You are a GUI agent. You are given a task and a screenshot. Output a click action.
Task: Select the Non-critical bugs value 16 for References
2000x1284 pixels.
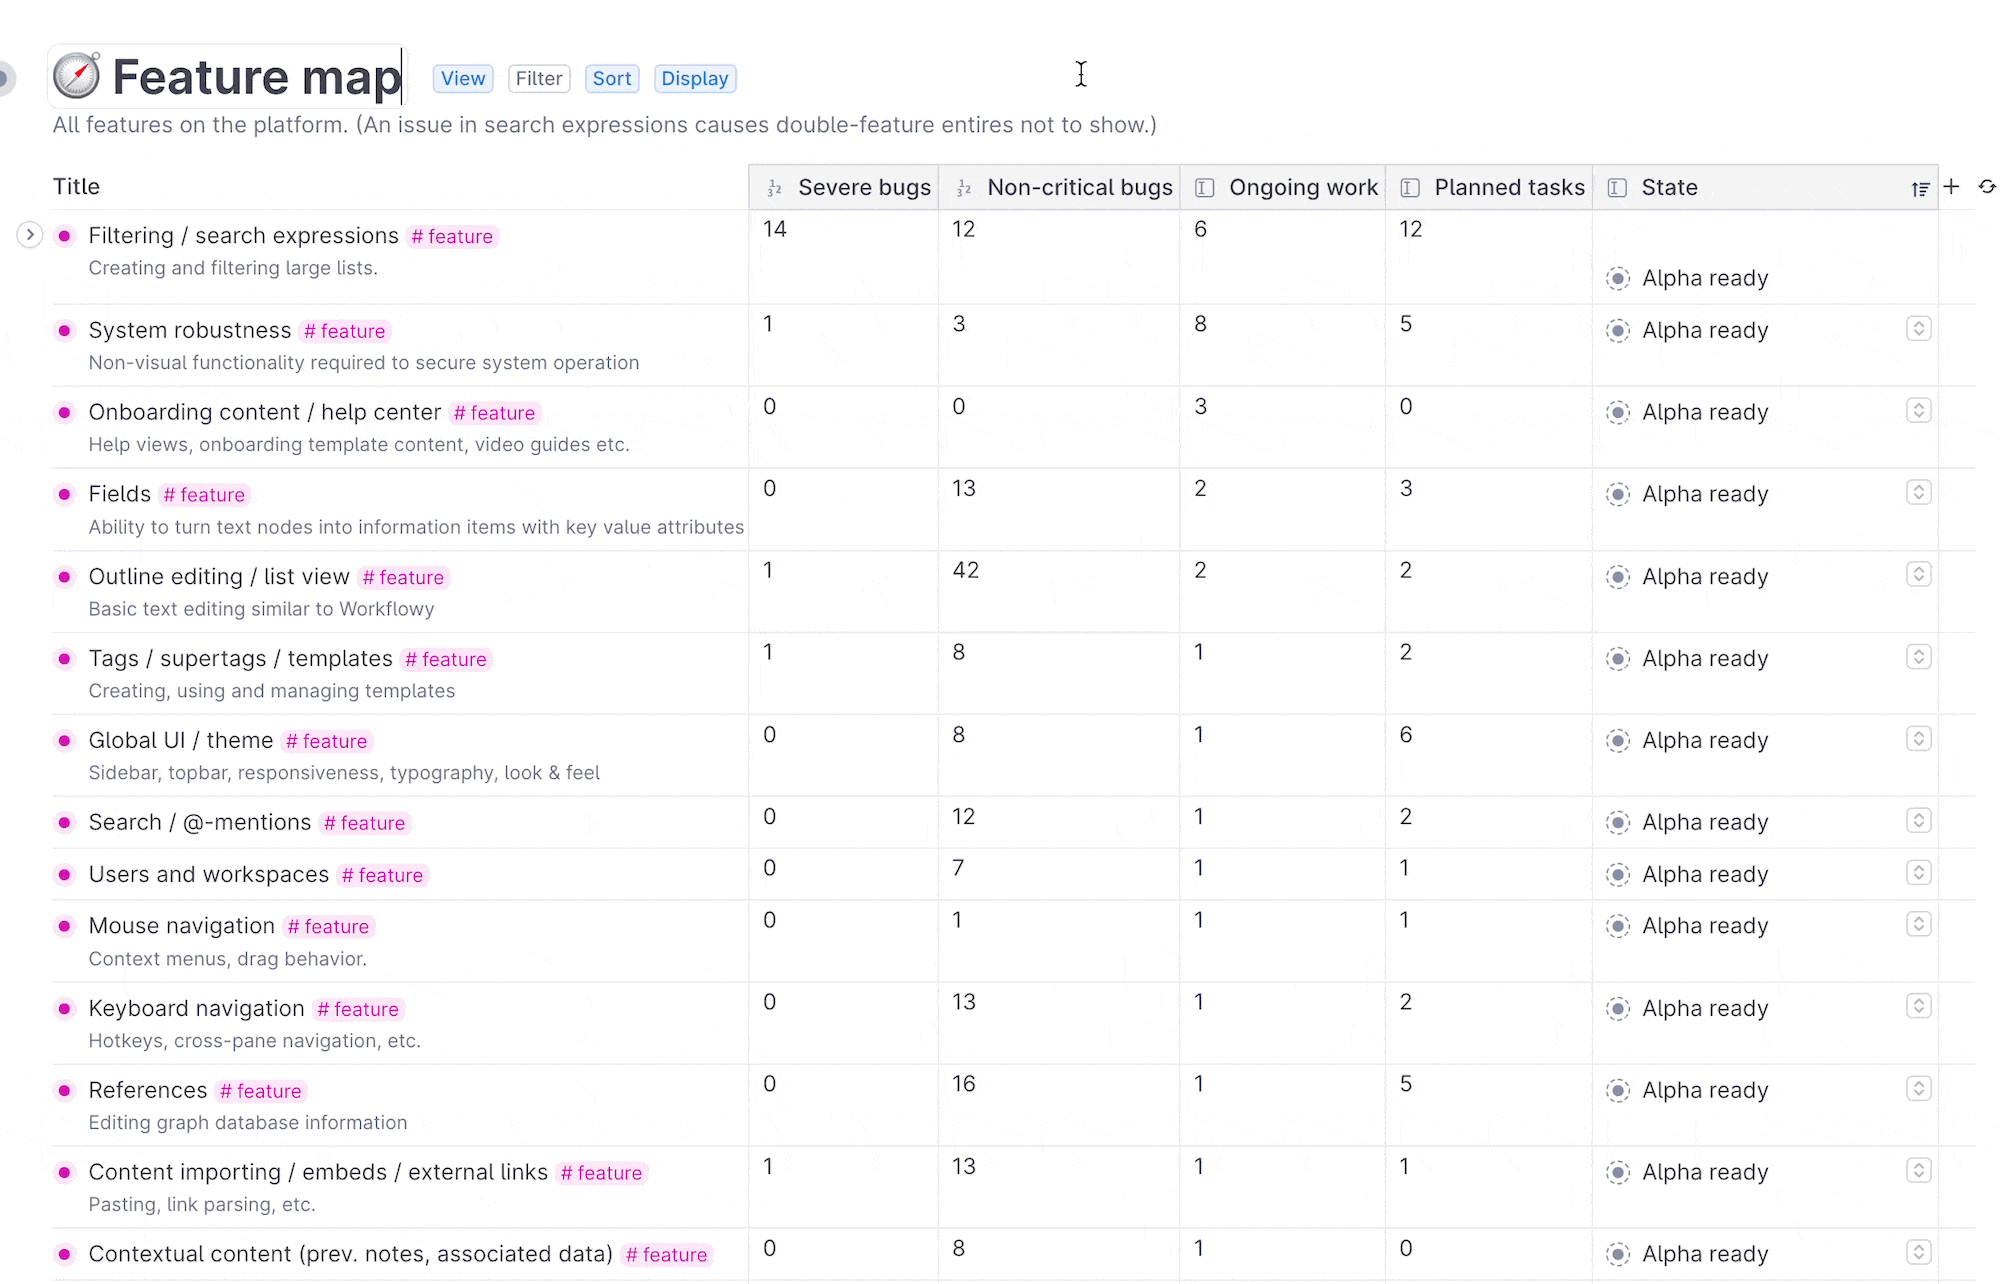point(964,1084)
